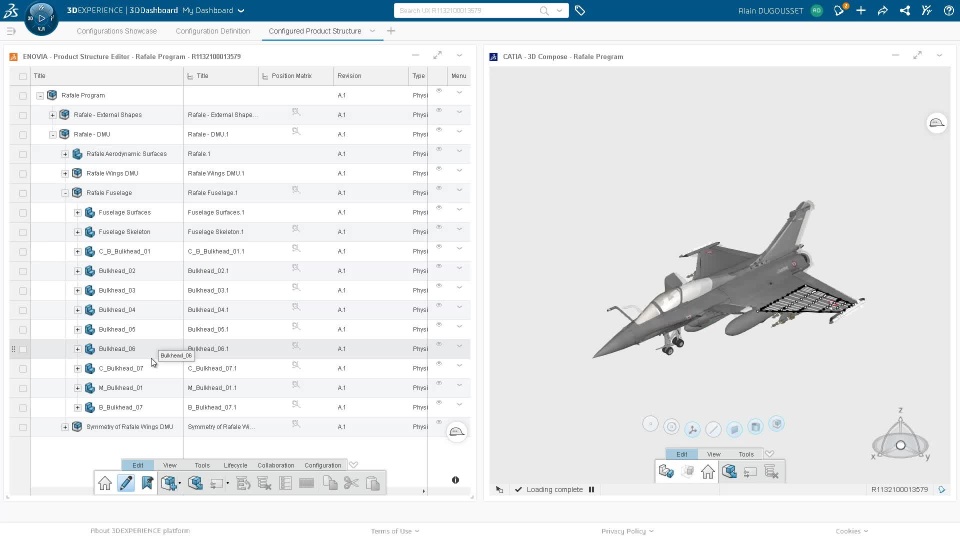Add a new dashboard tab with plus
Screen dimensions: 960x540
pyautogui.click(x=391, y=31)
